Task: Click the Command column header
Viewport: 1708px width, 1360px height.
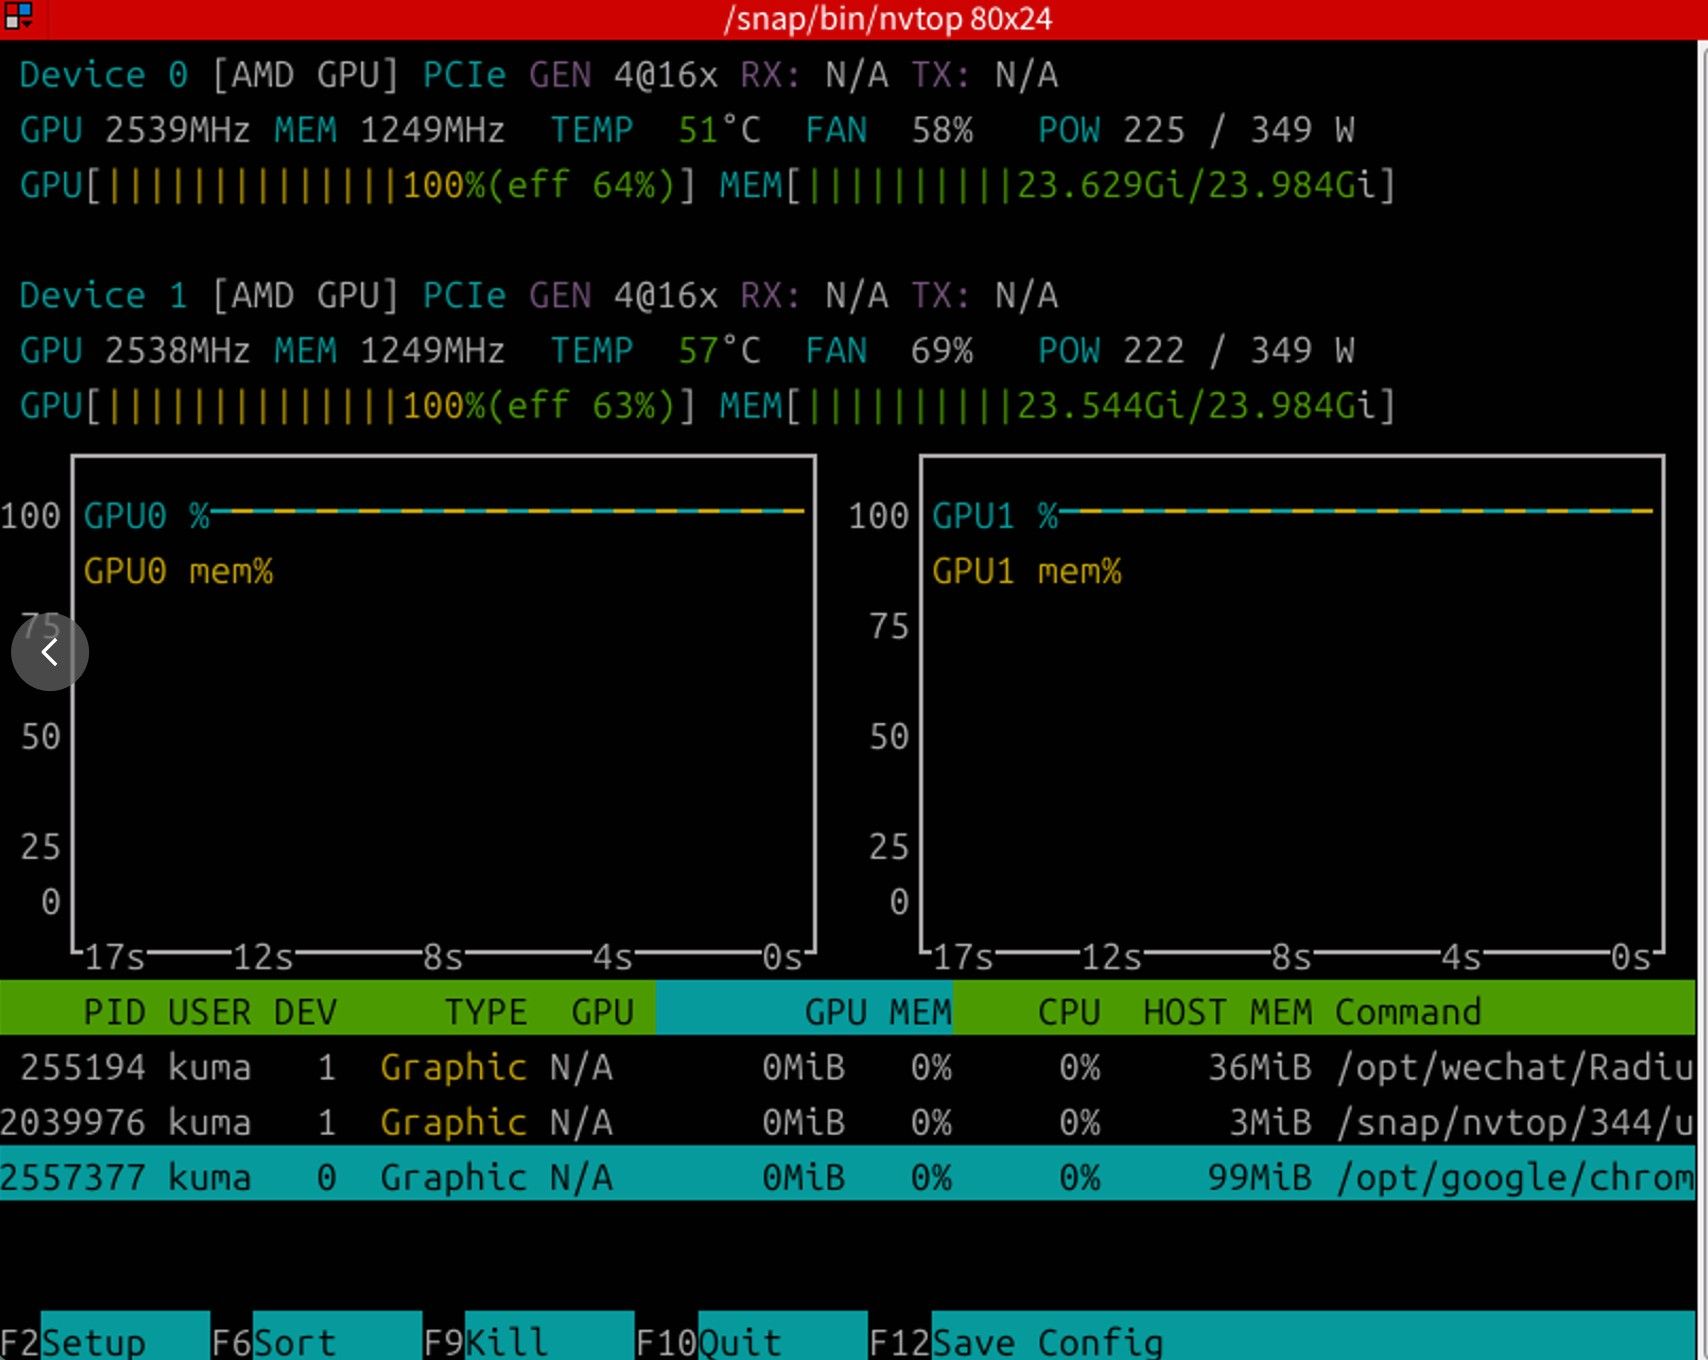Action: (x=1408, y=1012)
